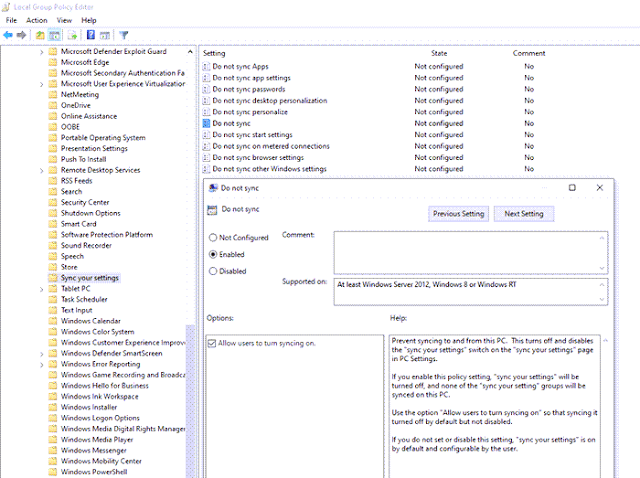Viewport: 640px width, 478px height.
Task: Click folder icon next to Microsoft Edge
Action: coord(53,62)
